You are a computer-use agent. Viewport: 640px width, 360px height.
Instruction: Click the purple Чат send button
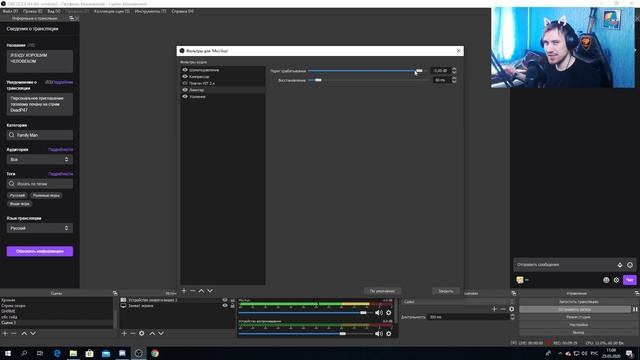[629, 280]
